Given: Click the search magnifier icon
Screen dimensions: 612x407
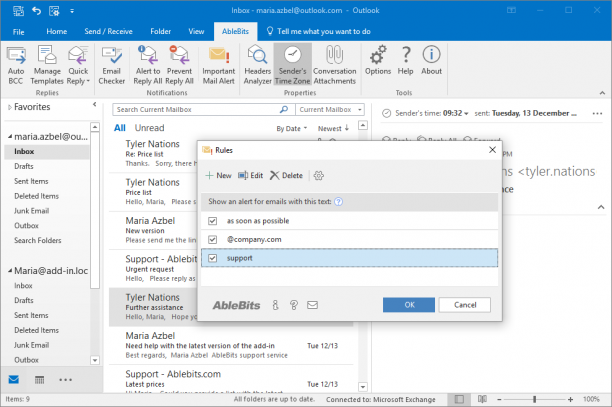Looking at the screenshot, I should [284, 109].
